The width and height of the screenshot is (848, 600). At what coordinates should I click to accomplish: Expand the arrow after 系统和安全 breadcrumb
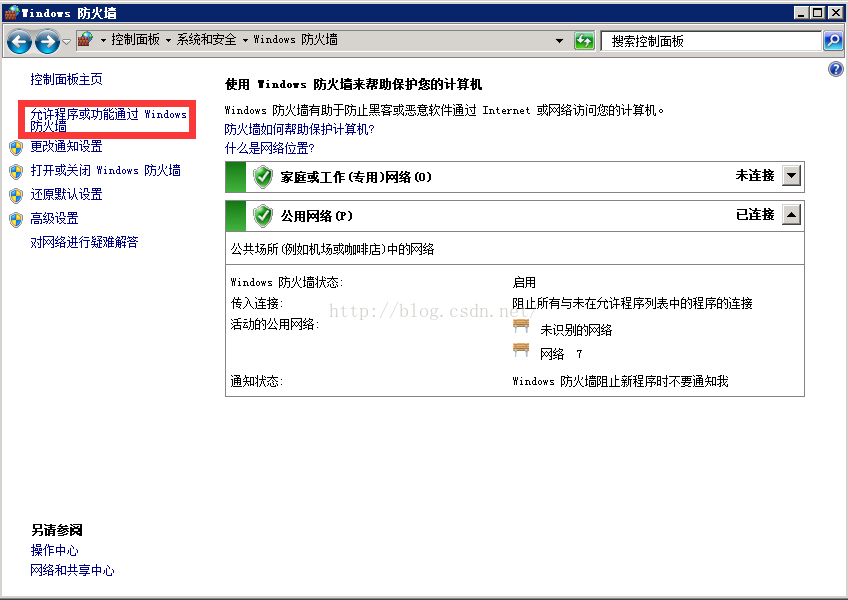coord(245,40)
